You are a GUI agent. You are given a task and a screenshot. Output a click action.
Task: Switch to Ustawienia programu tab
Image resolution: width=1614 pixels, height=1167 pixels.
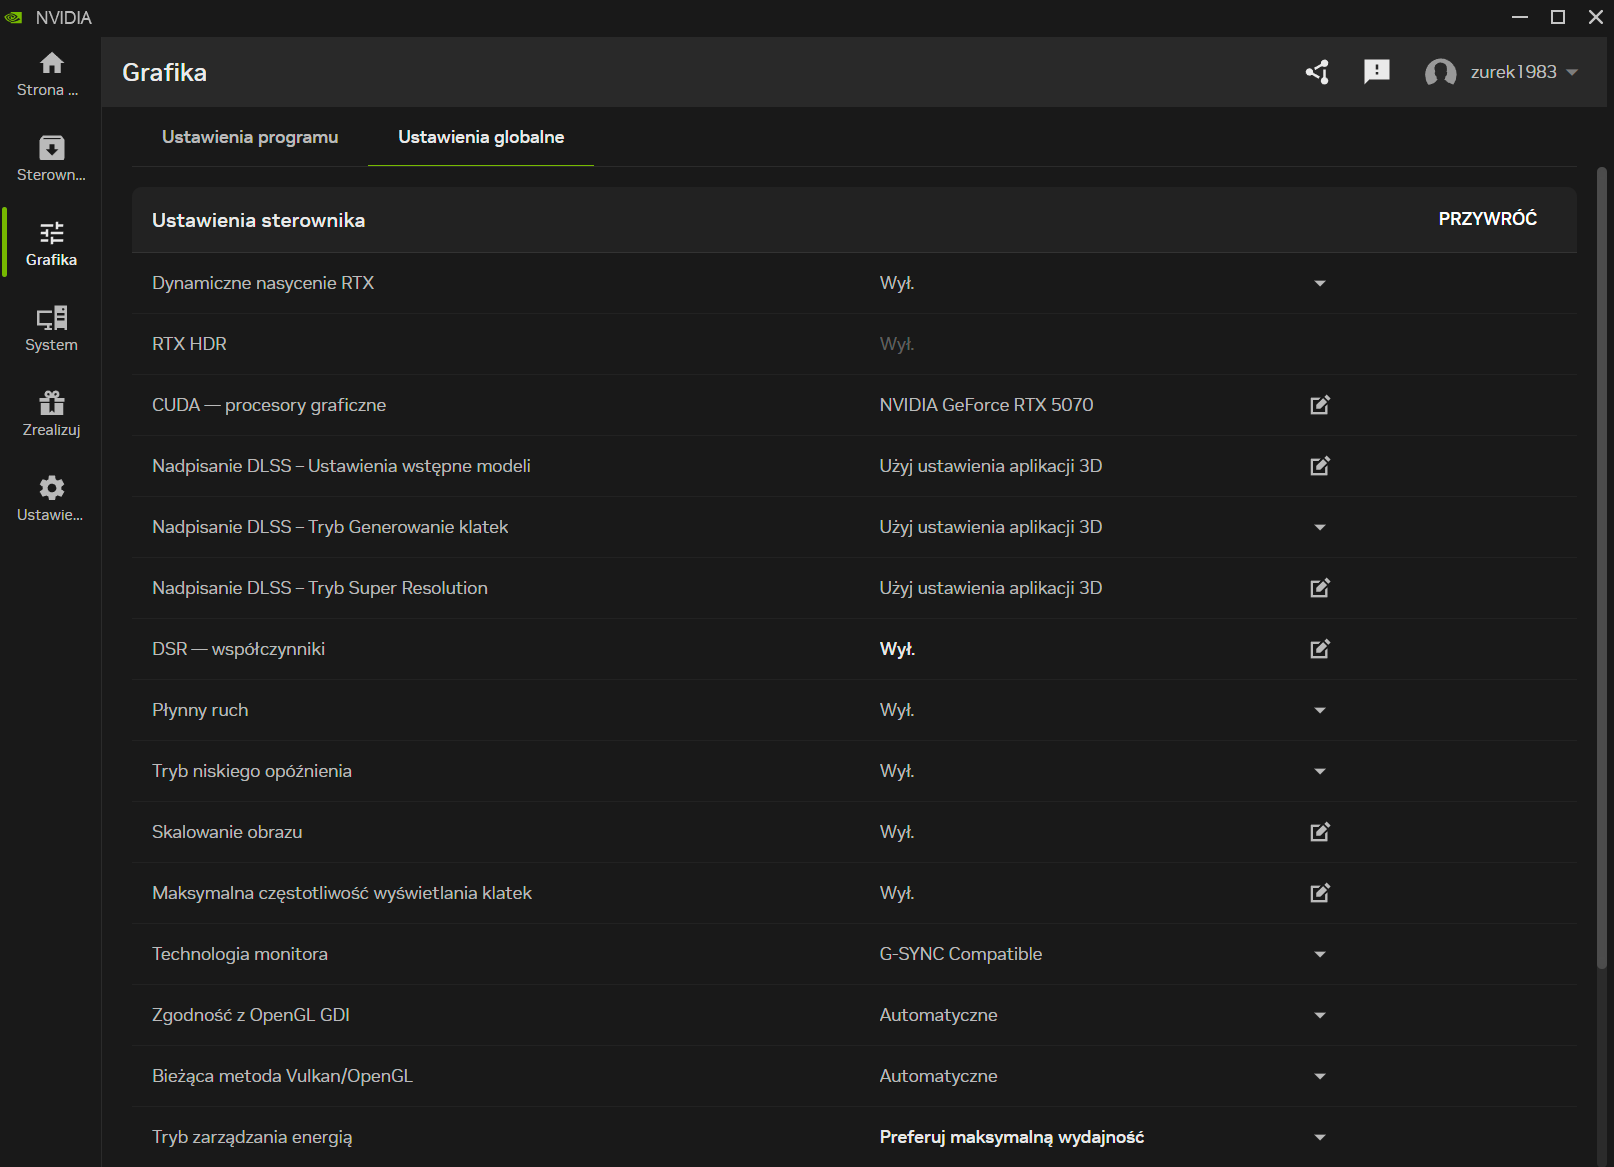pyautogui.click(x=250, y=137)
